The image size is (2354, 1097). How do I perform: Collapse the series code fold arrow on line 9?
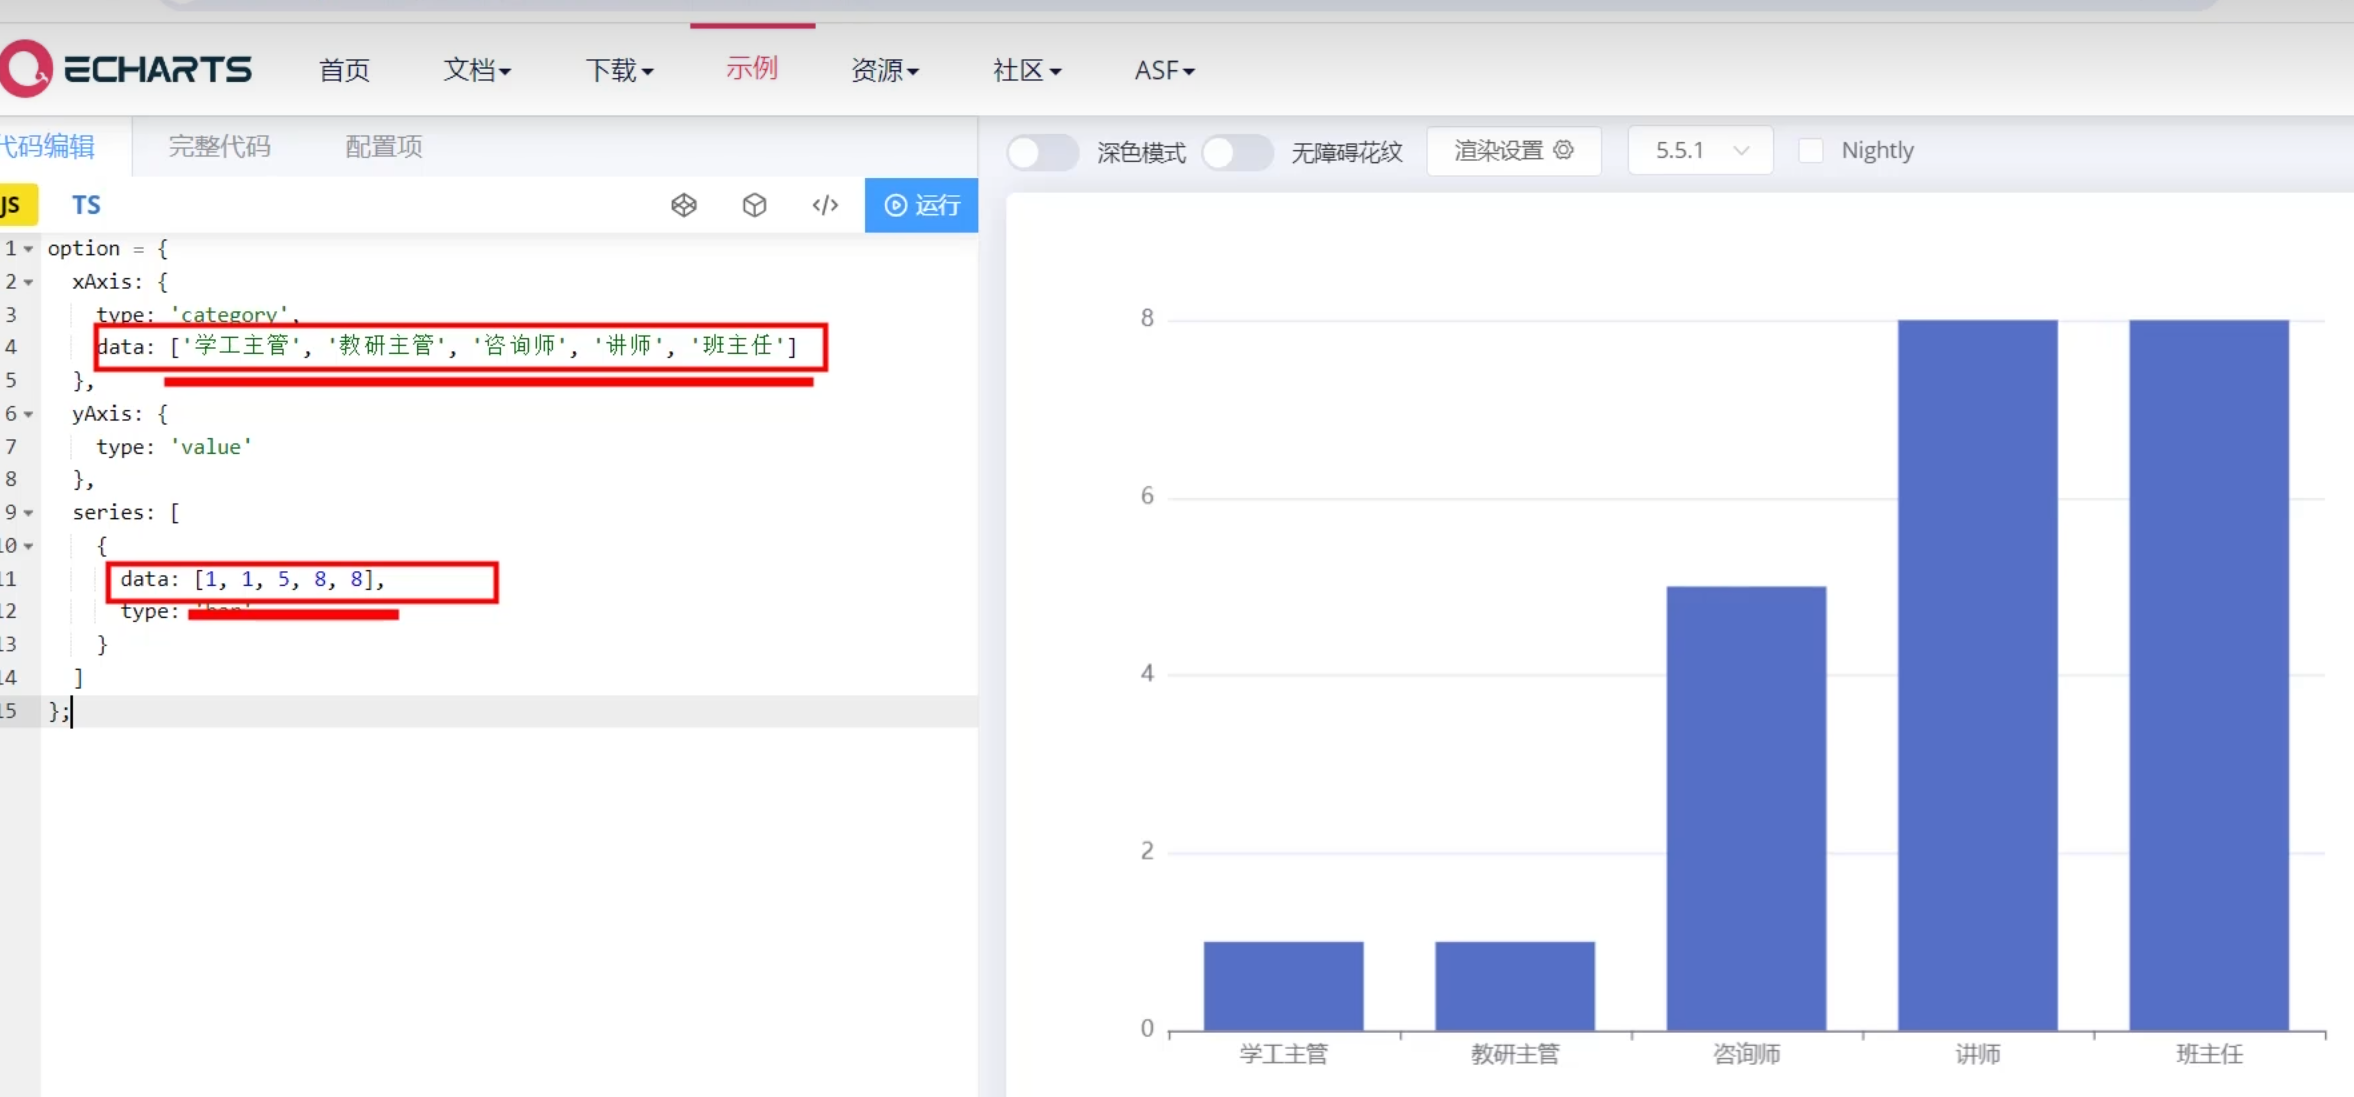[29, 513]
